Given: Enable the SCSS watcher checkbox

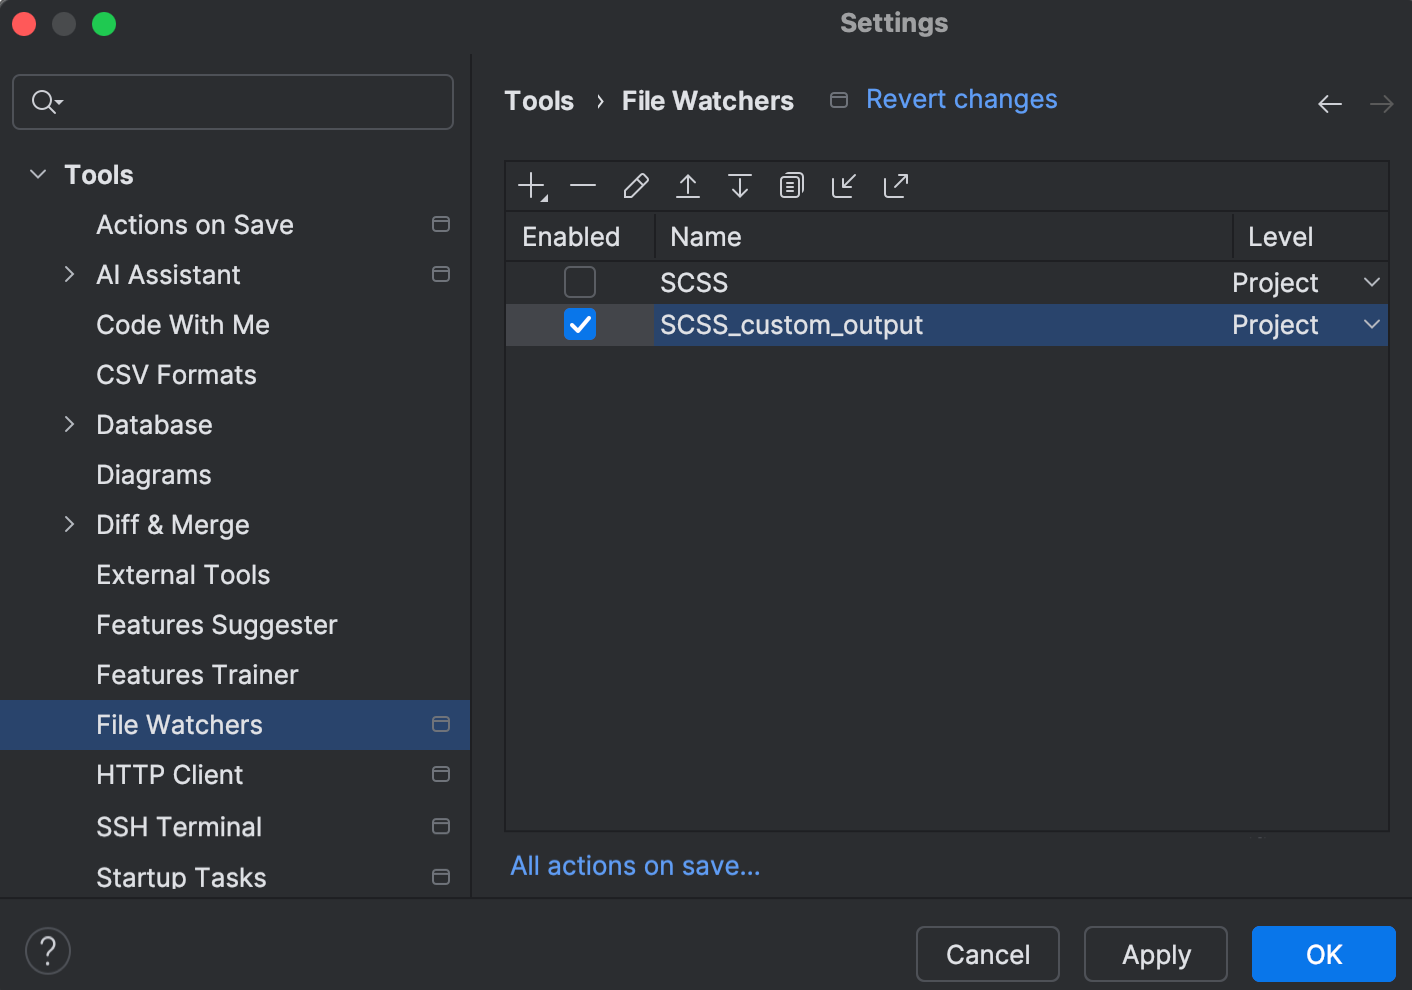Looking at the screenshot, I should coord(579,282).
